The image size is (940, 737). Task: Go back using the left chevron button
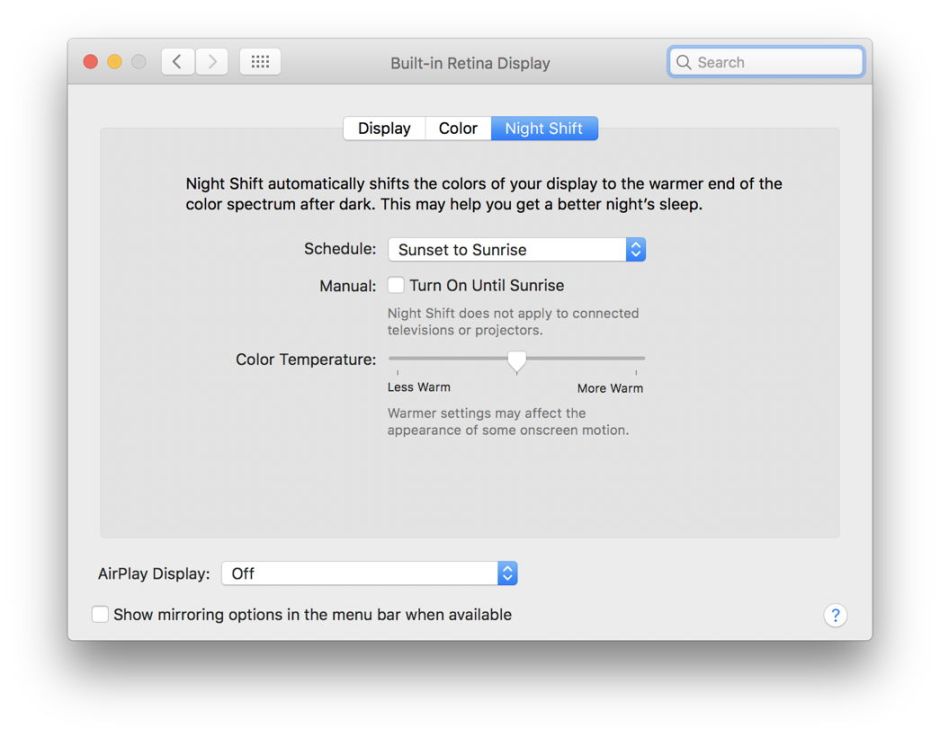[177, 62]
